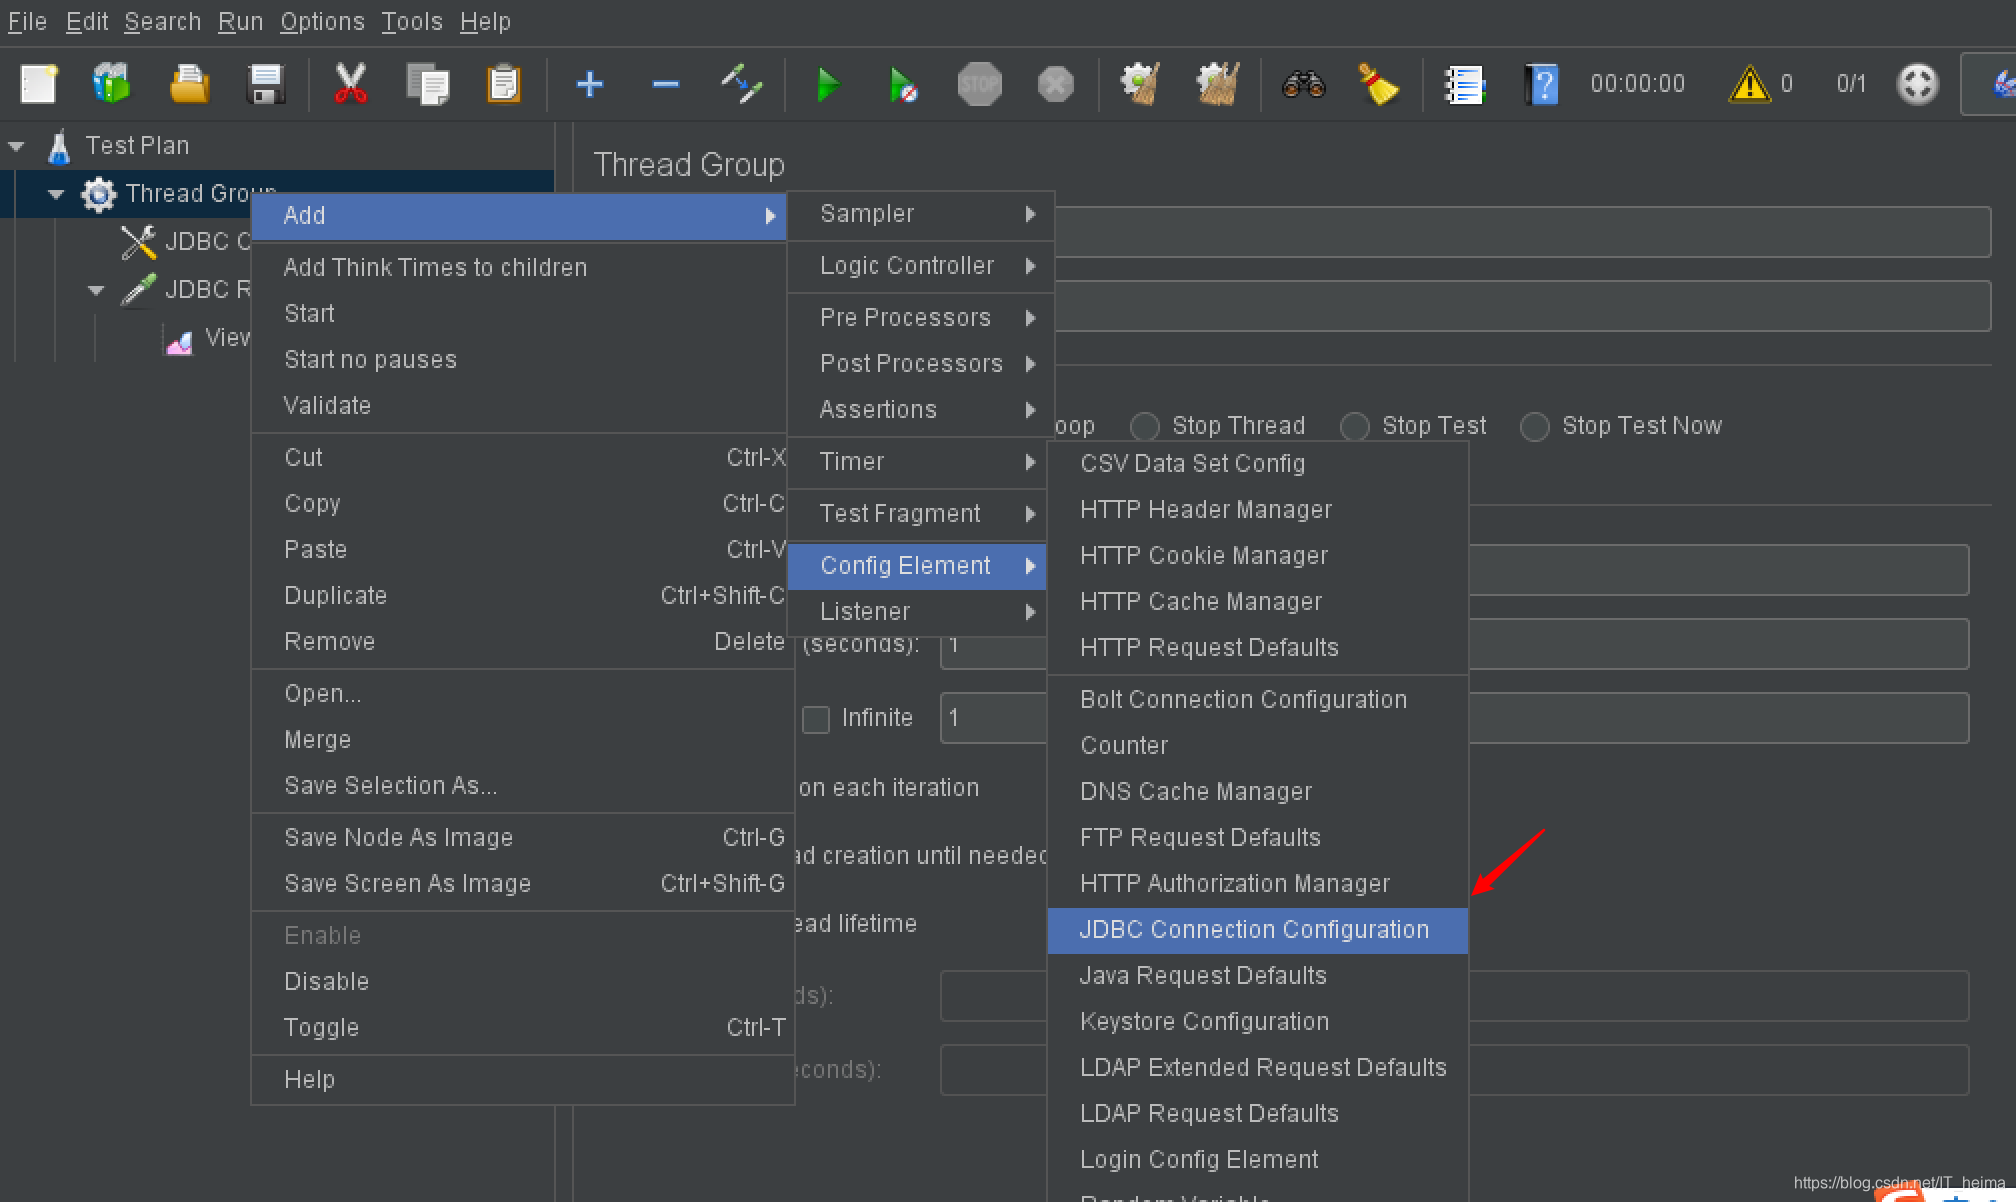Choose JDBC Connection Configuration menu entry
The height and width of the screenshot is (1202, 2016).
[x=1254, y=930]
